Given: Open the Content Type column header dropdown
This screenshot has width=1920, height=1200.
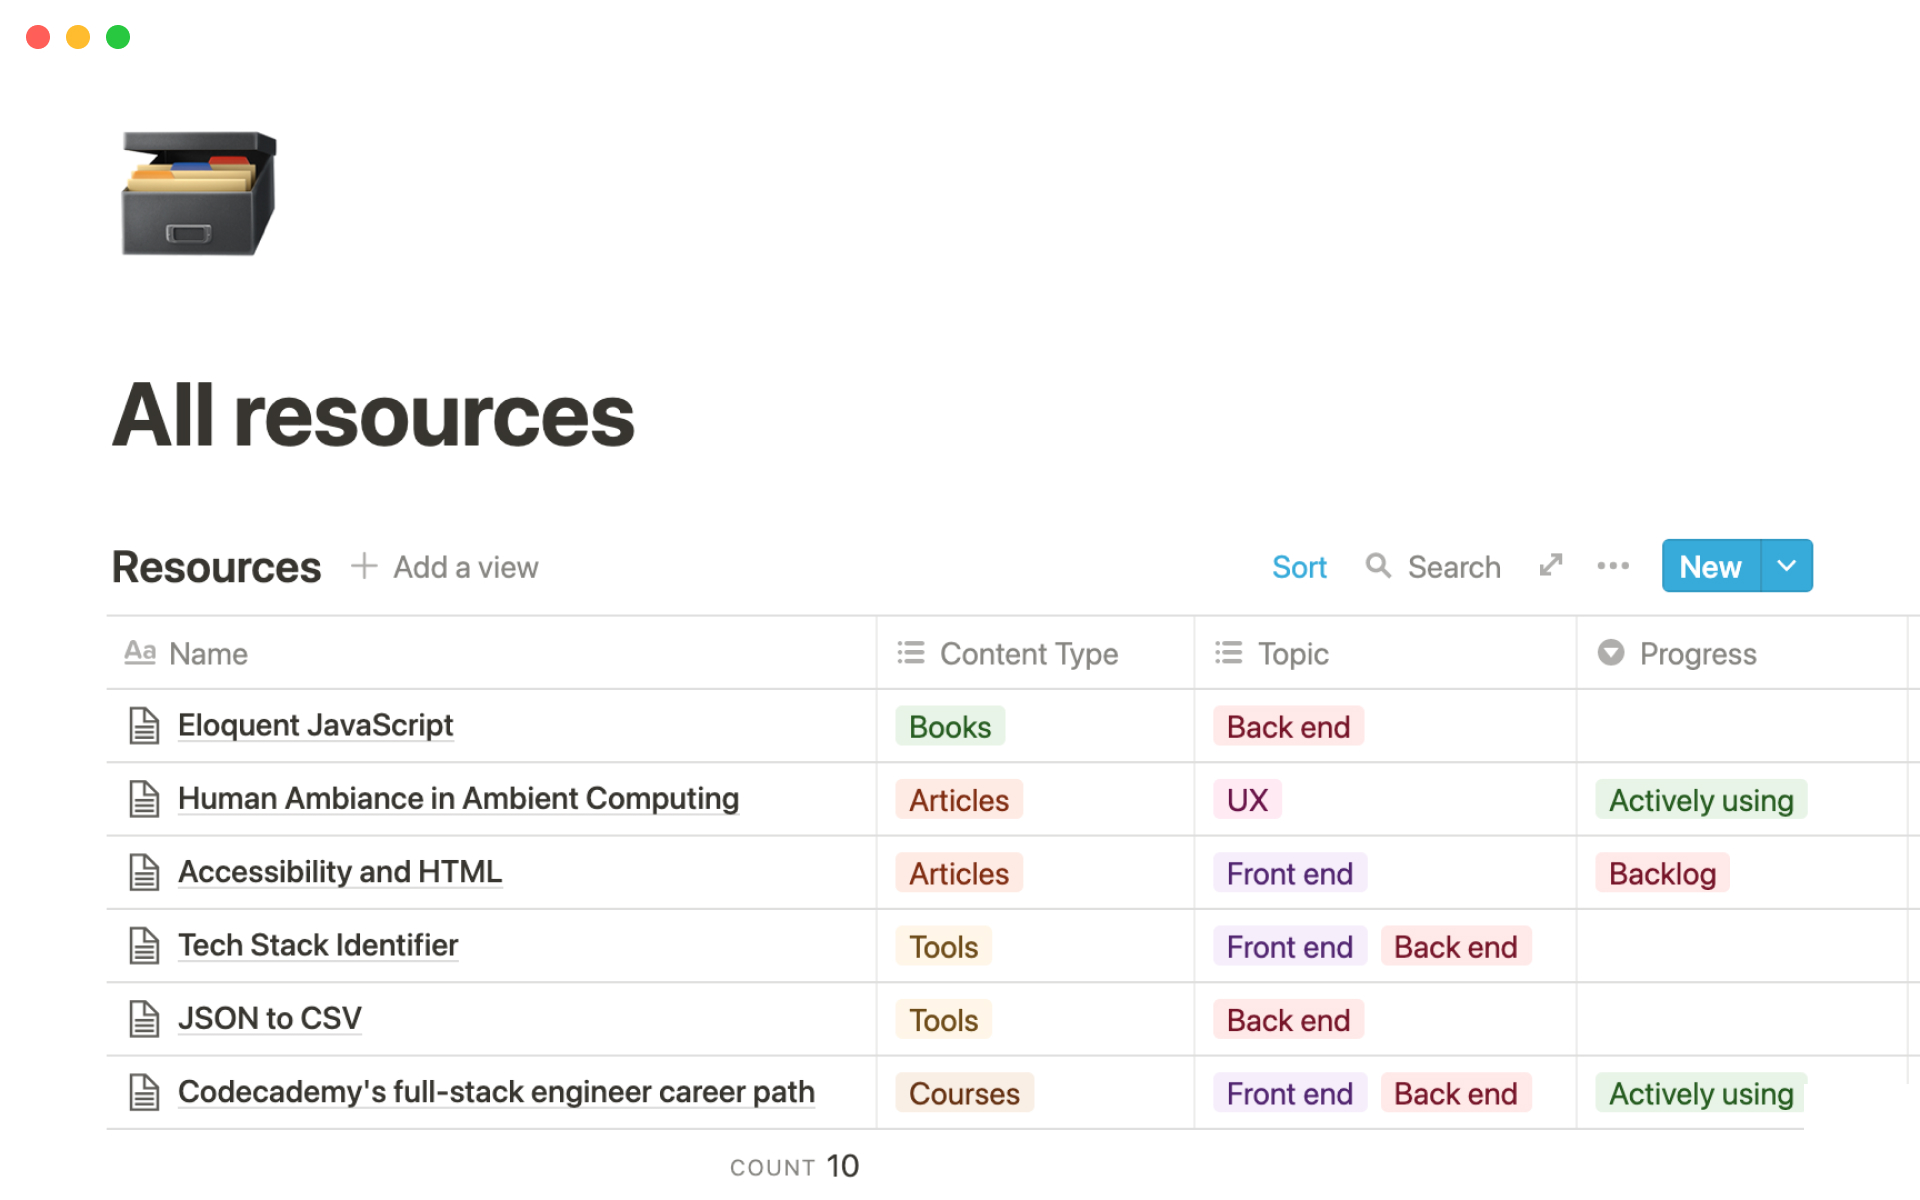Looking at the screenshot, I should tap(1028, 653).
